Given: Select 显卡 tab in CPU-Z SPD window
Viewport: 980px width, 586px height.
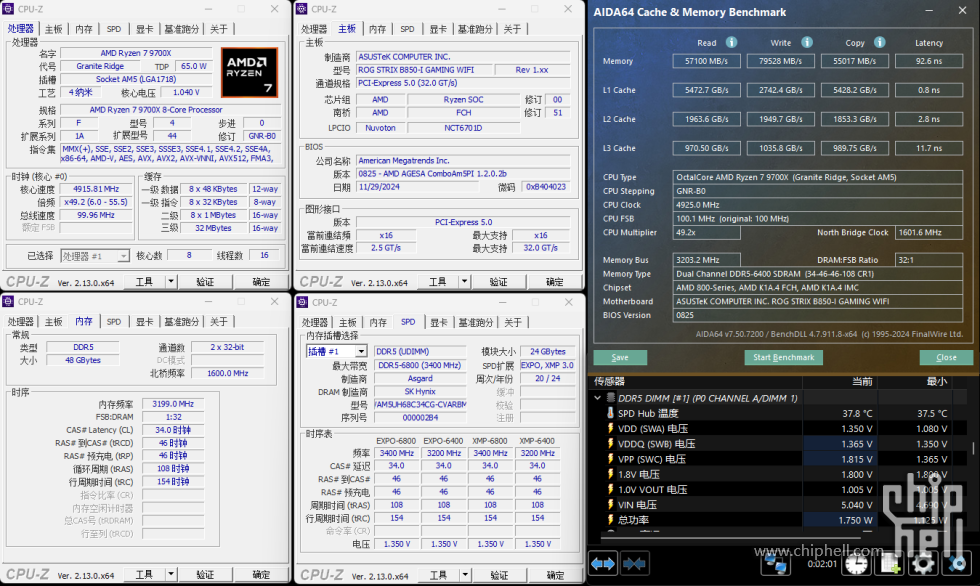Looking at the screenshot, I should tap(439, 322).
